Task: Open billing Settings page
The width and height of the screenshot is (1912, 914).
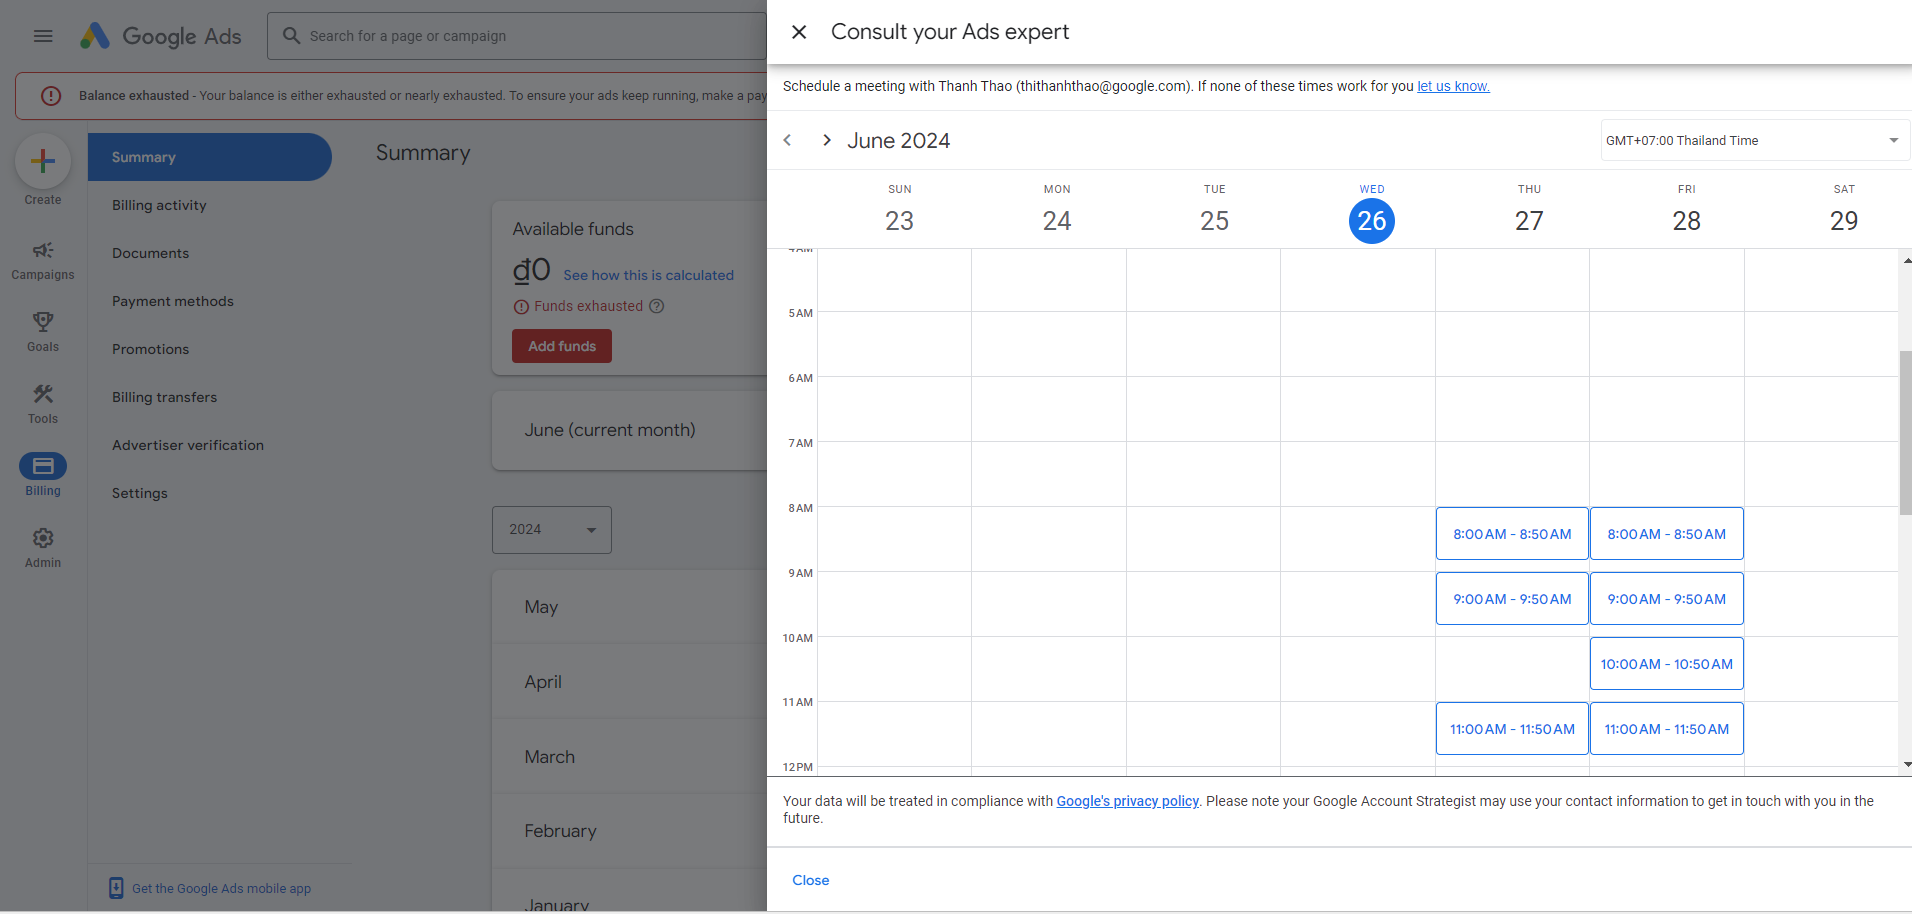Action: (140, 493)
